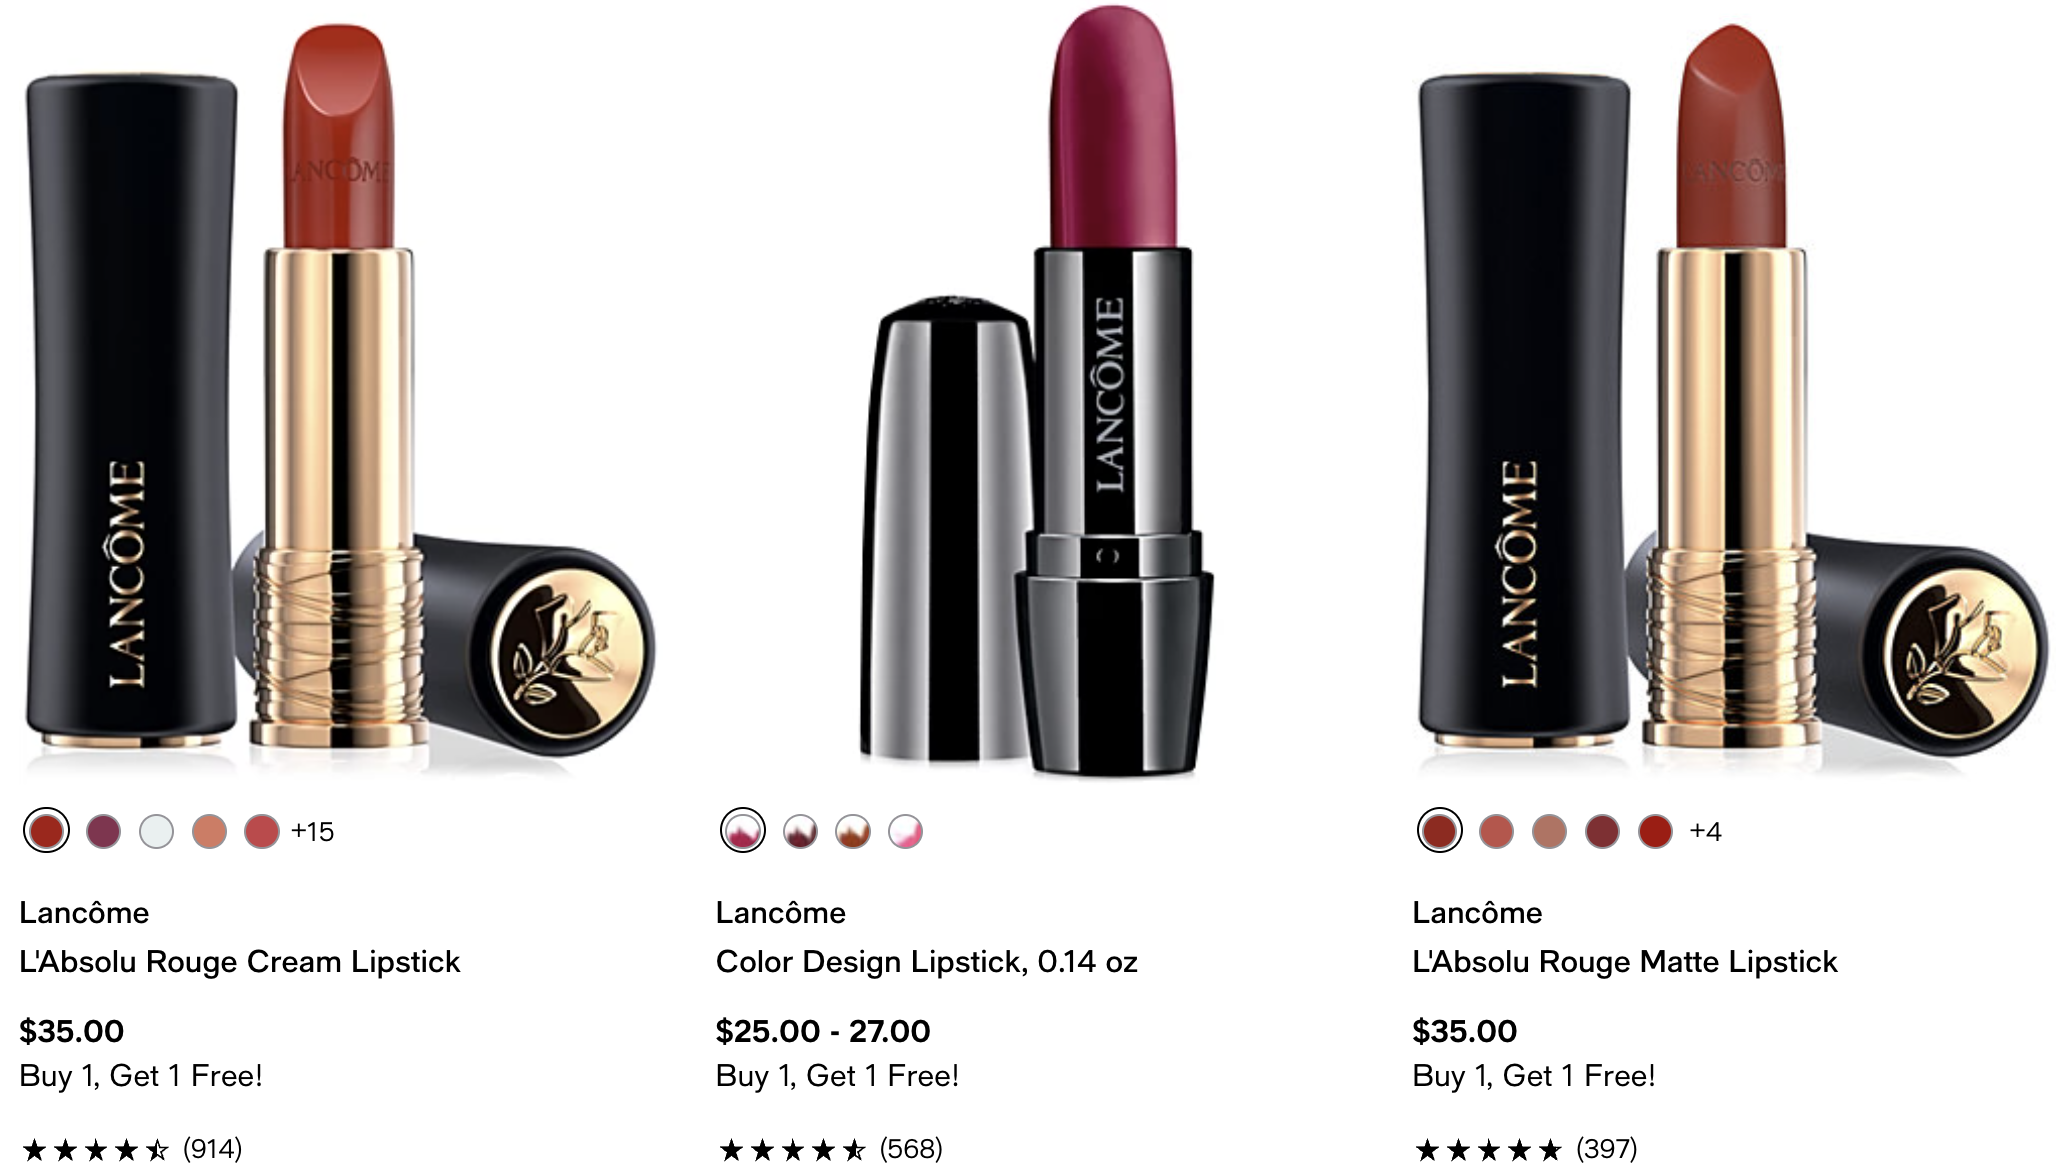Select the brown Color Design swatch
Screen dimensions: 2058x1166
[853, 831]
